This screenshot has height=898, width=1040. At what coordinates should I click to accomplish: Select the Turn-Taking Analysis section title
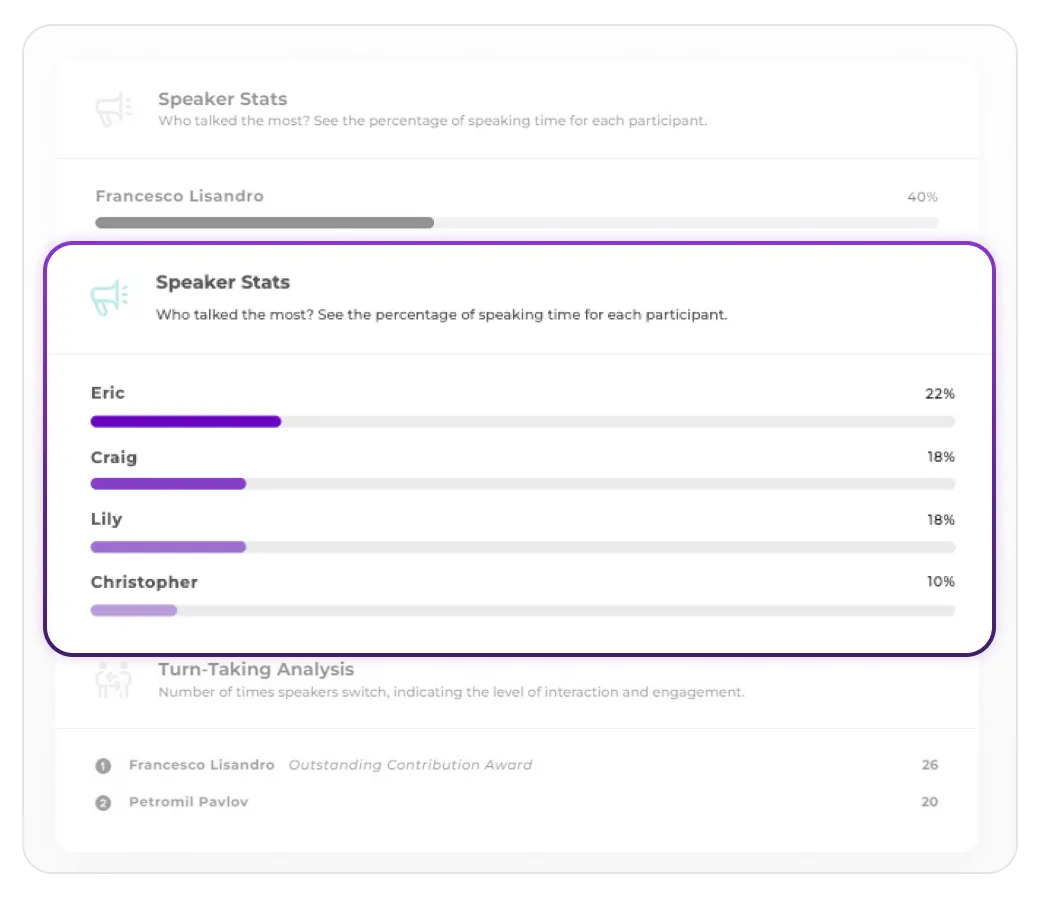coord(256,669)
